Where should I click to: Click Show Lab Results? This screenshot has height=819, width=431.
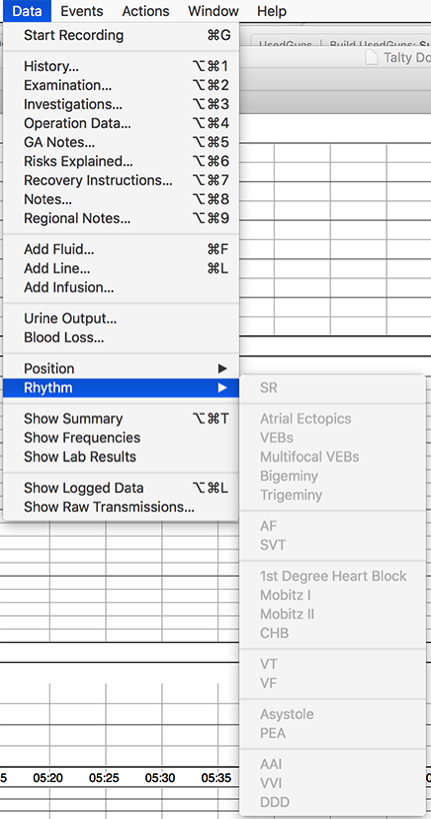pos(121,457)
